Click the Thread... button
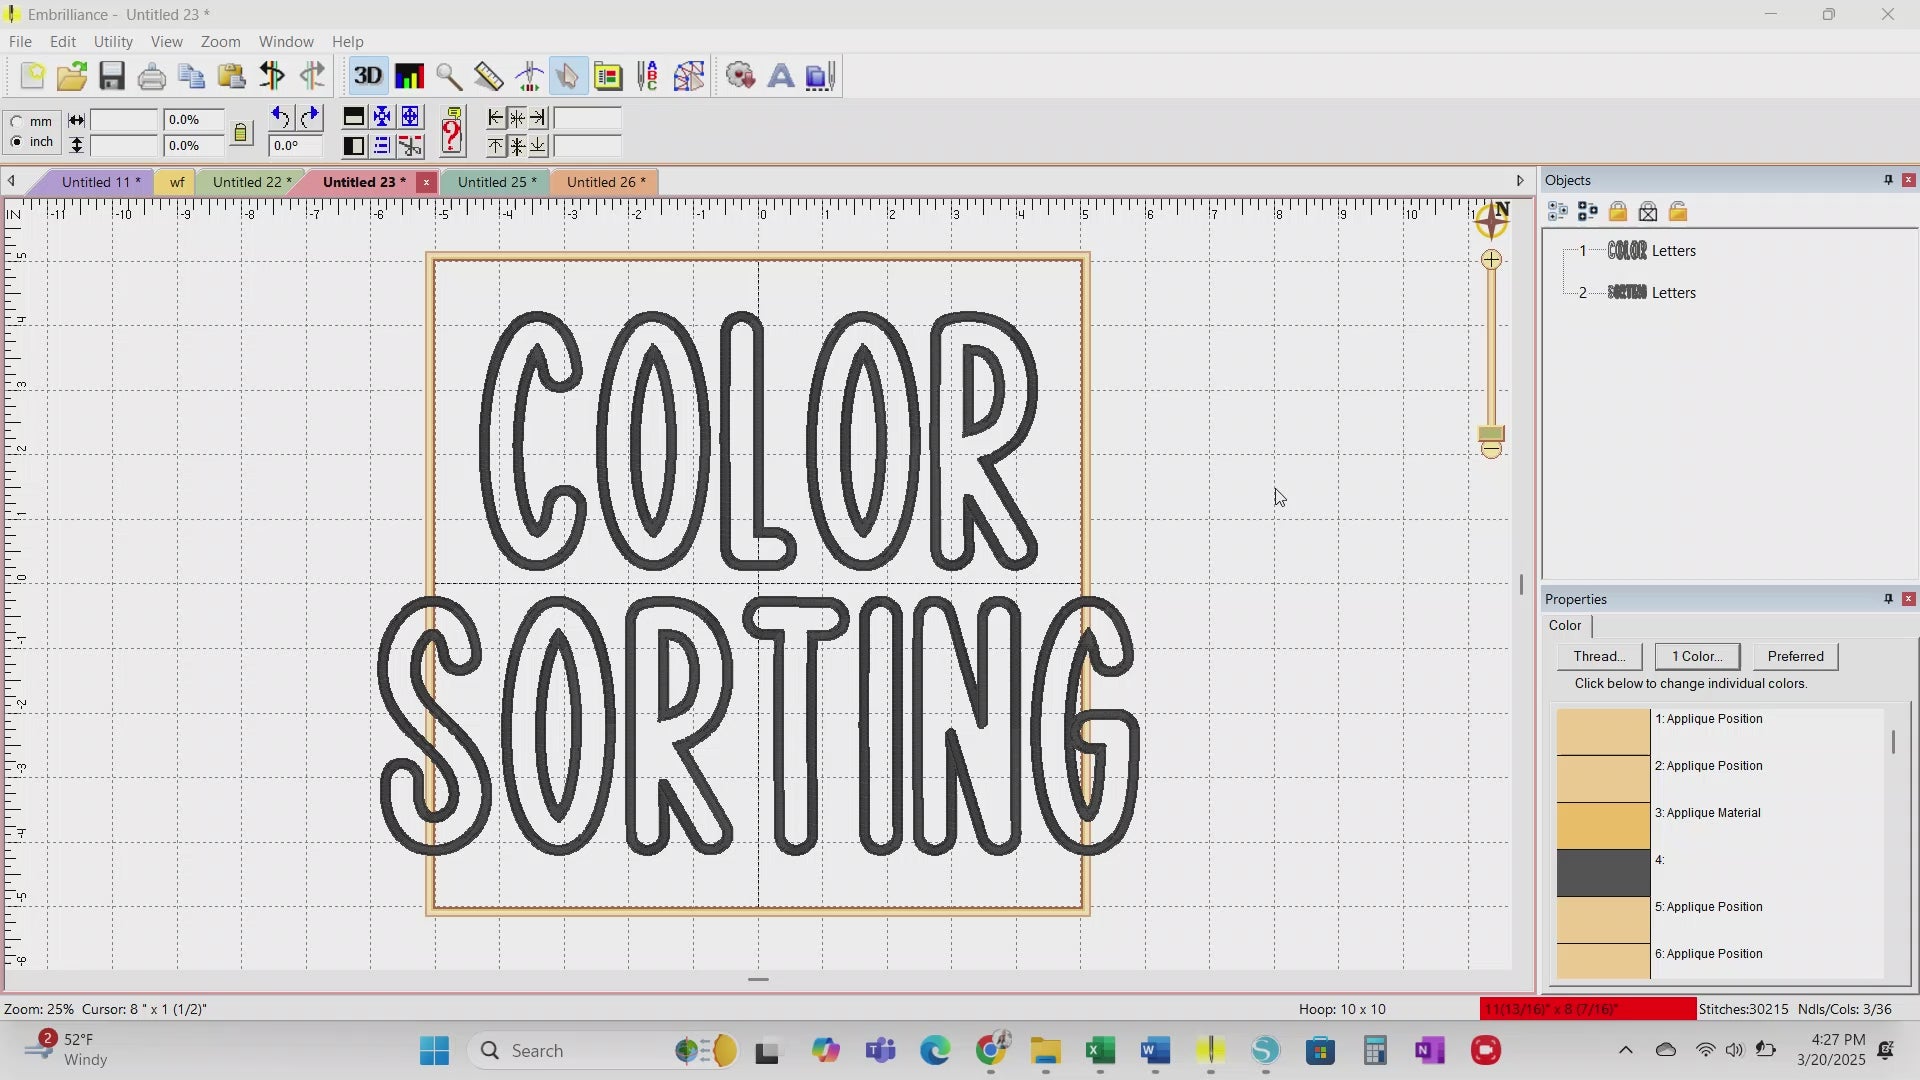The image size is (1920, 1080). pos(1599,657)
